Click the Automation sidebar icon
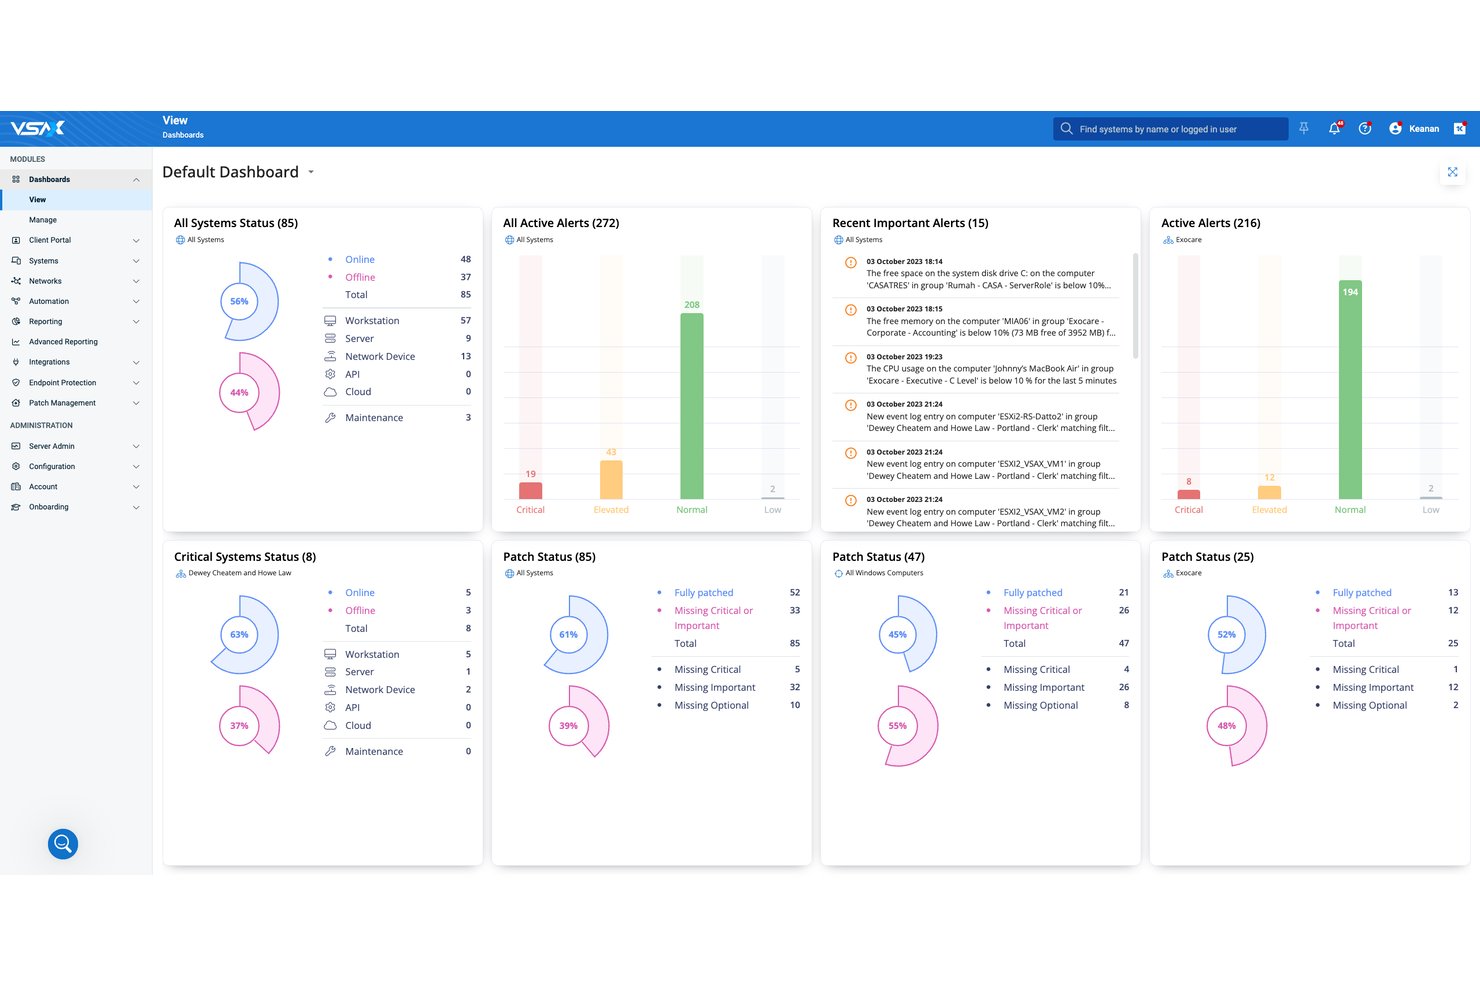 (x=16, y=301)
